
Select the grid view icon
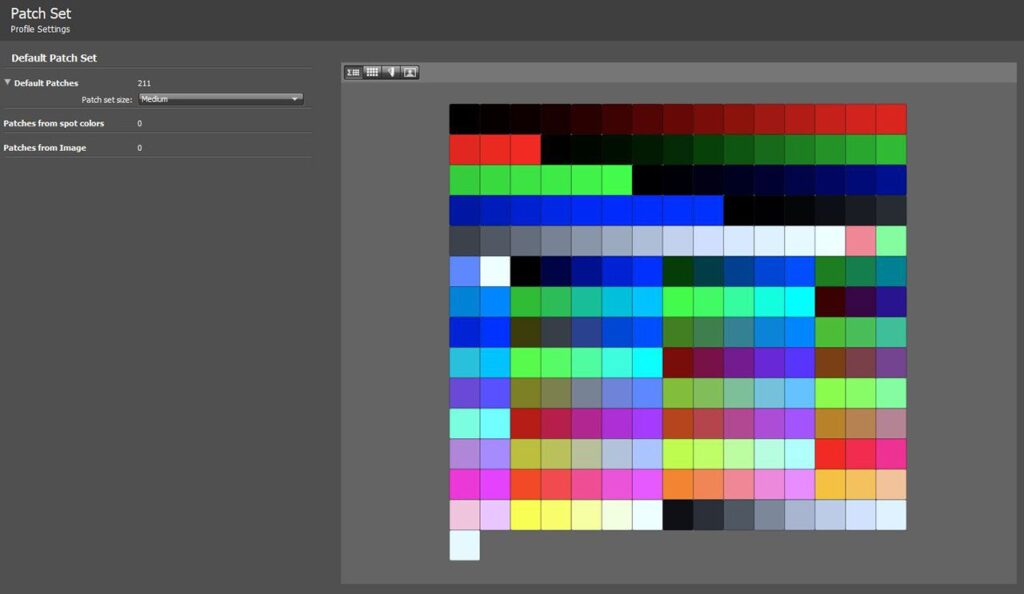click(372, 72)
